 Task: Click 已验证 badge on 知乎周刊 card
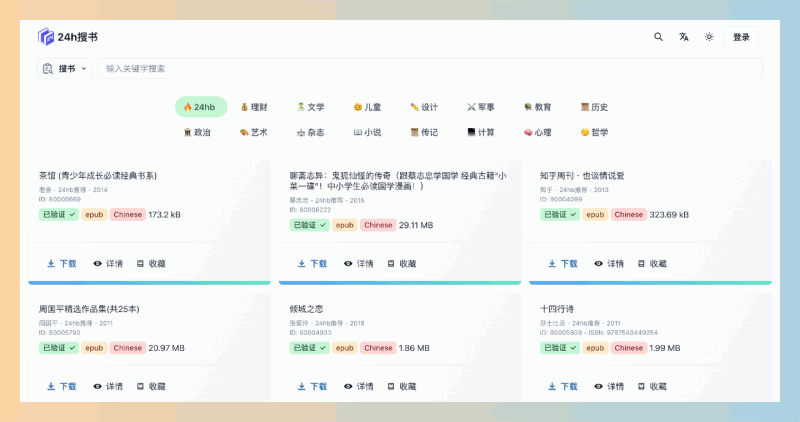(x=560, y=215)
